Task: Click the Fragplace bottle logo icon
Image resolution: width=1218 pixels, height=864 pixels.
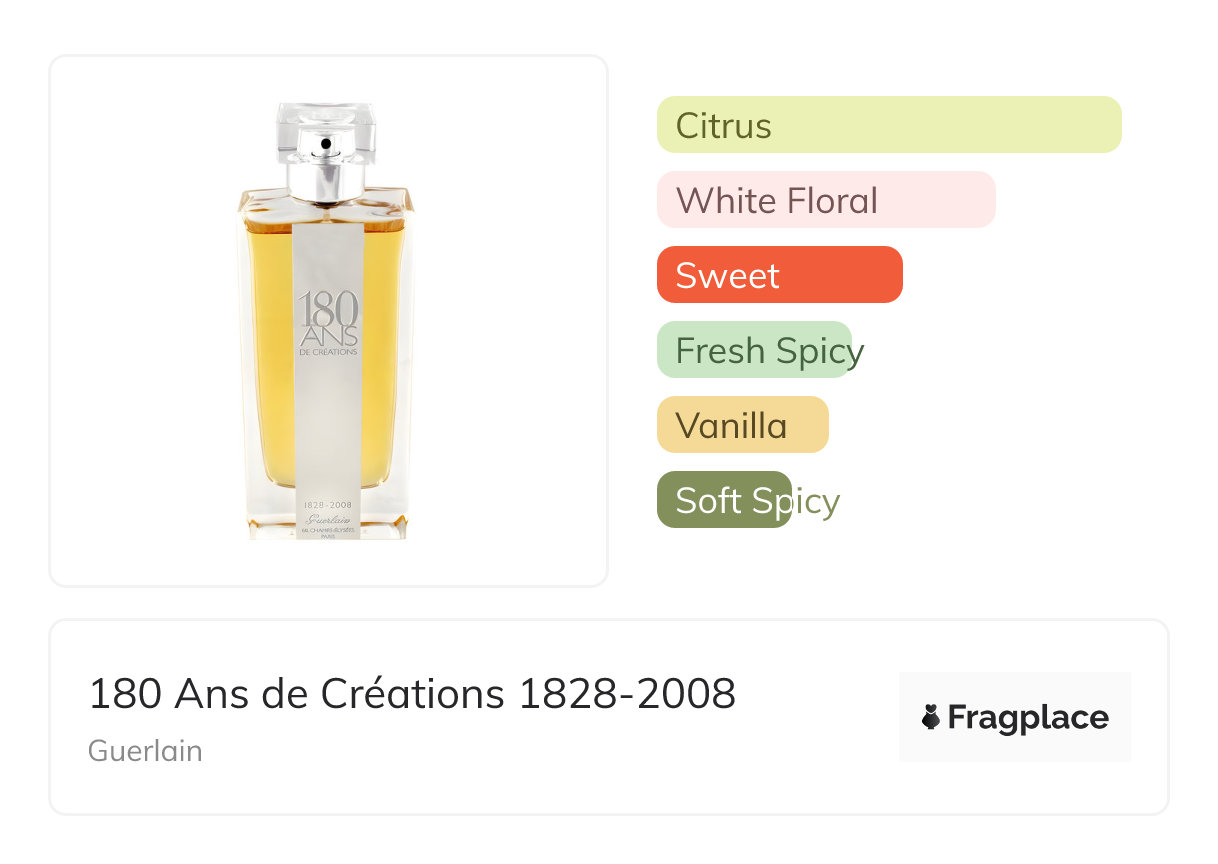Action: (x=931, y=717)
